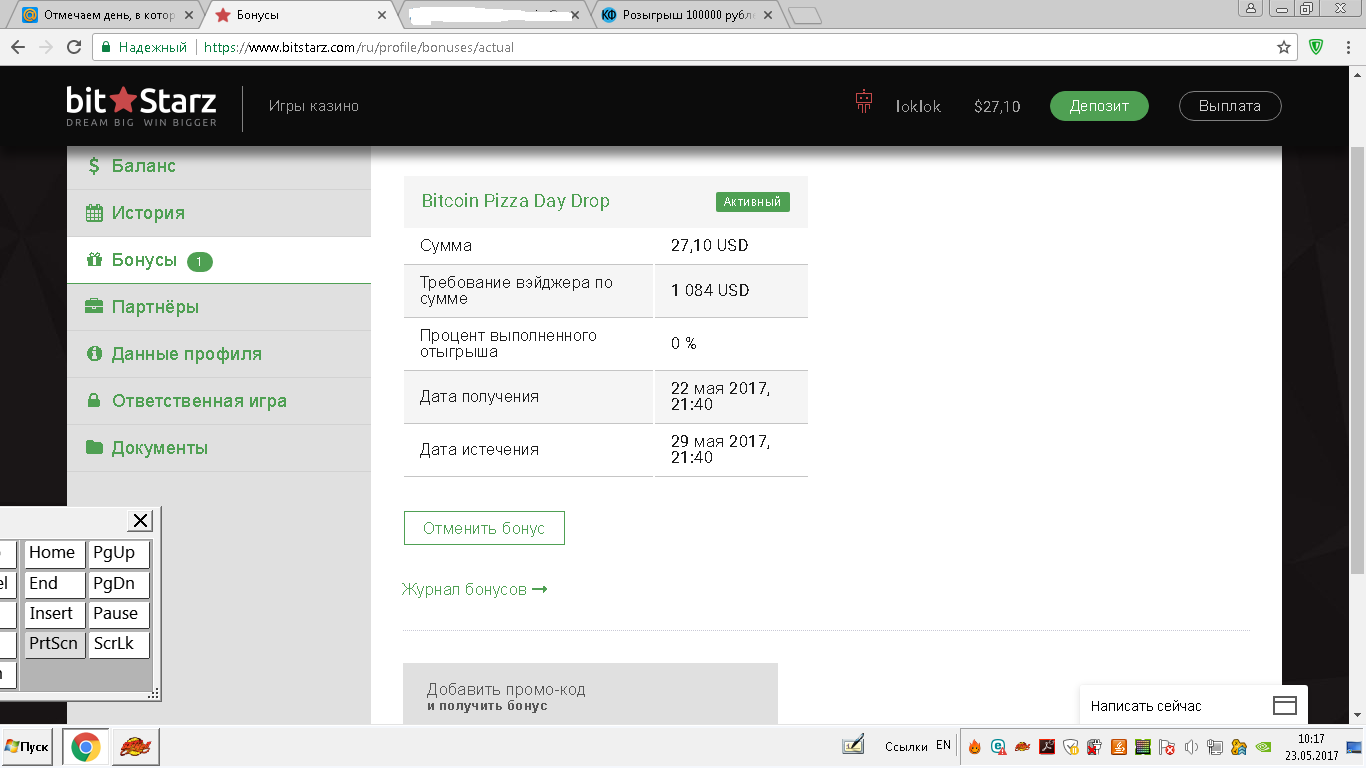The height and width of the screenshot is (768, 1366).
Task: Select Партнёры in sidebar menu
Action: coord(155,307)
